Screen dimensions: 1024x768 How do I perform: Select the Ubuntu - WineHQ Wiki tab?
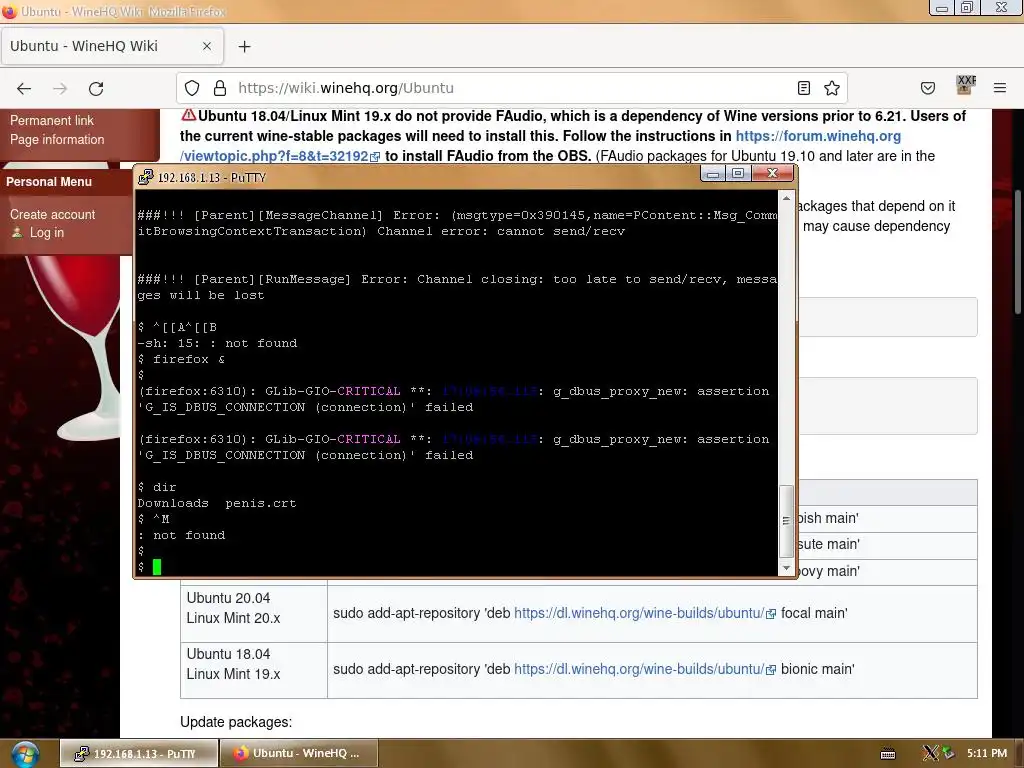[x=112, y=46]
